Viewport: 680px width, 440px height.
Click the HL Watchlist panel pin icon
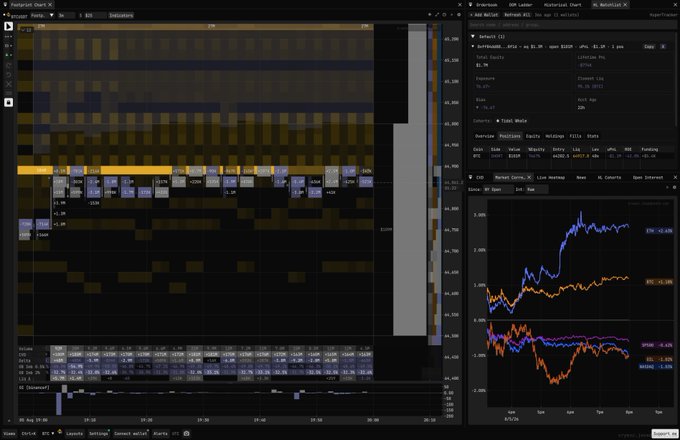point(471,5)
